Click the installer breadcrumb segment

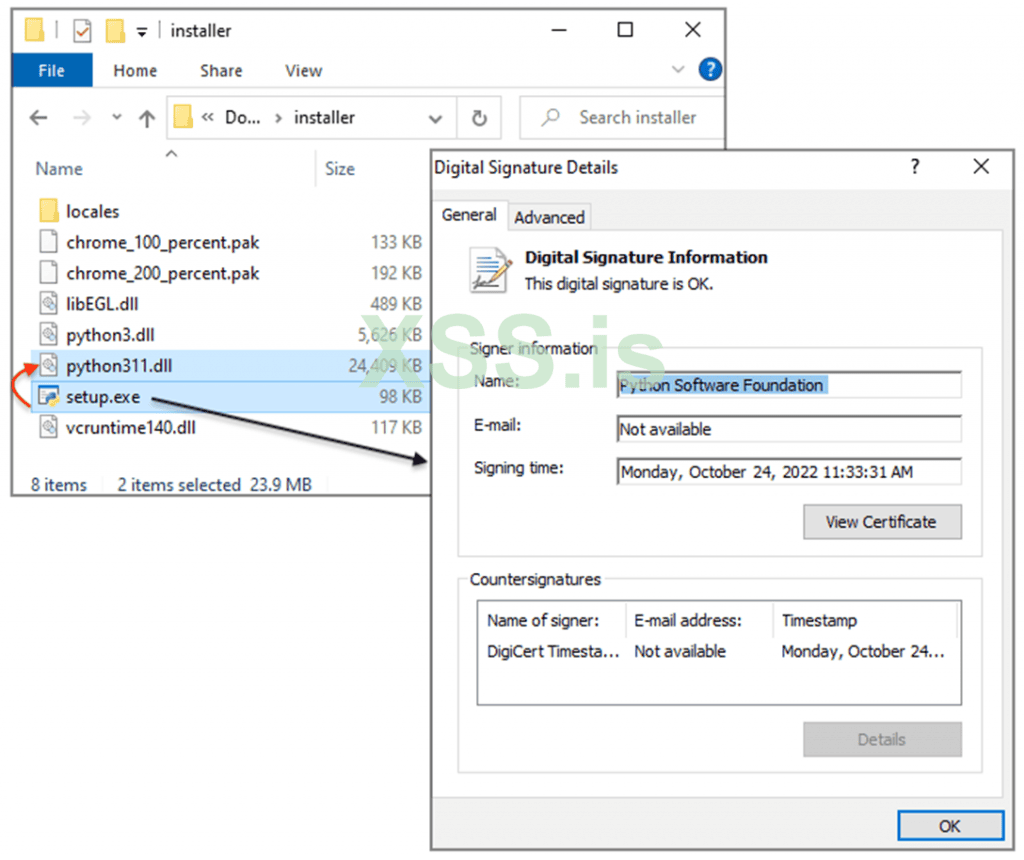[325, 118]
